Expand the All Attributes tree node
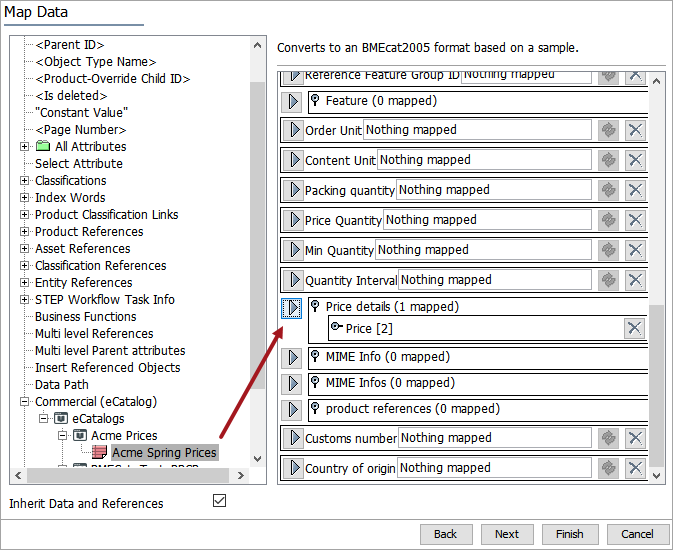 tap(24, 146)
